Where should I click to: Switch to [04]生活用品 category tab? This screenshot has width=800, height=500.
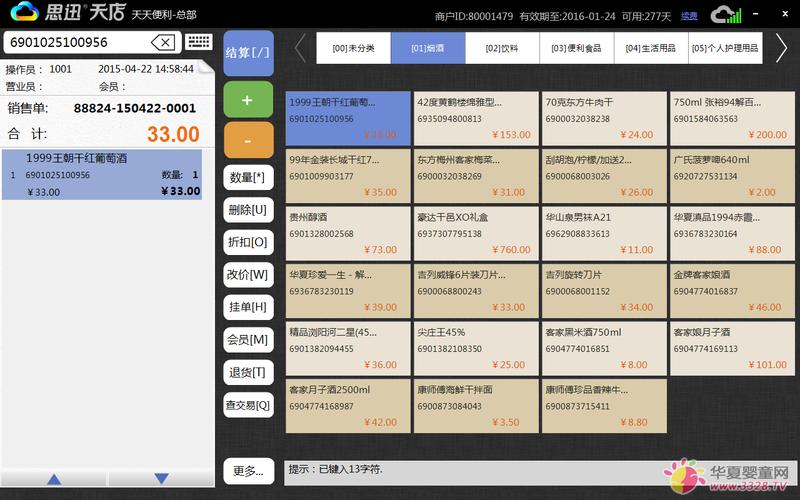click(651, 48)
